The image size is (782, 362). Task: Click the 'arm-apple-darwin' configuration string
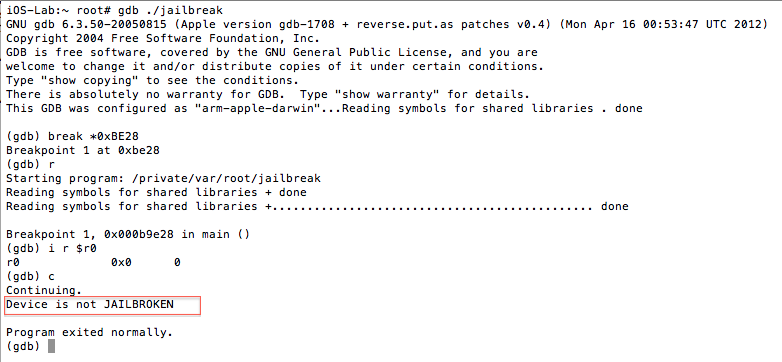coord(257,108)
